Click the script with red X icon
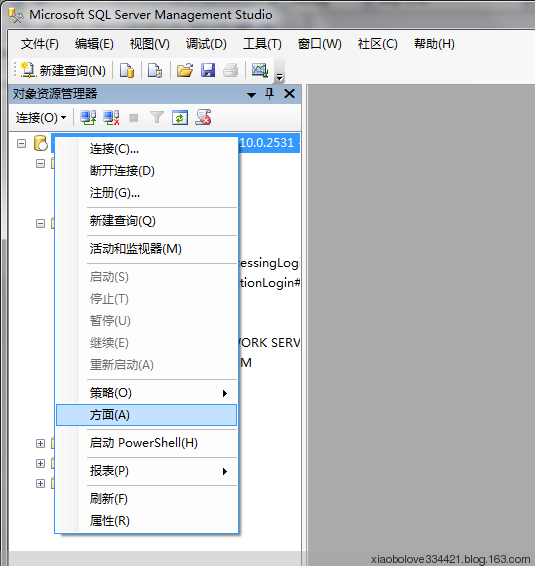535x566 pixels. pos(203,118)
